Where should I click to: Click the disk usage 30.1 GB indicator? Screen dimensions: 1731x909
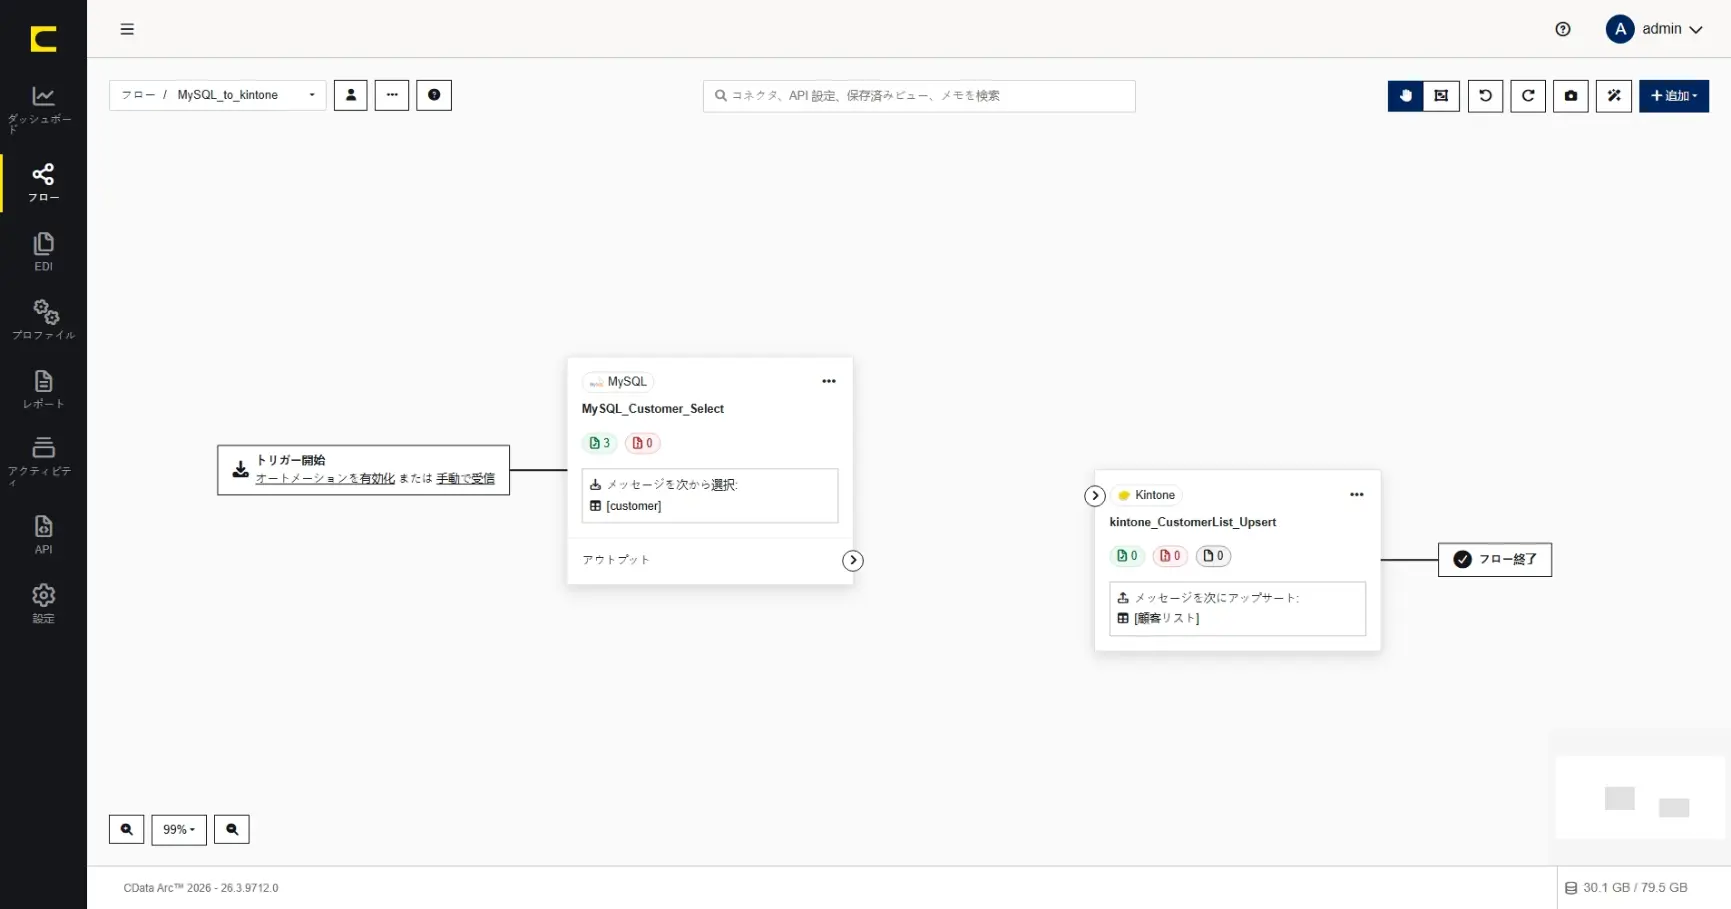[x=1626, y=888]
